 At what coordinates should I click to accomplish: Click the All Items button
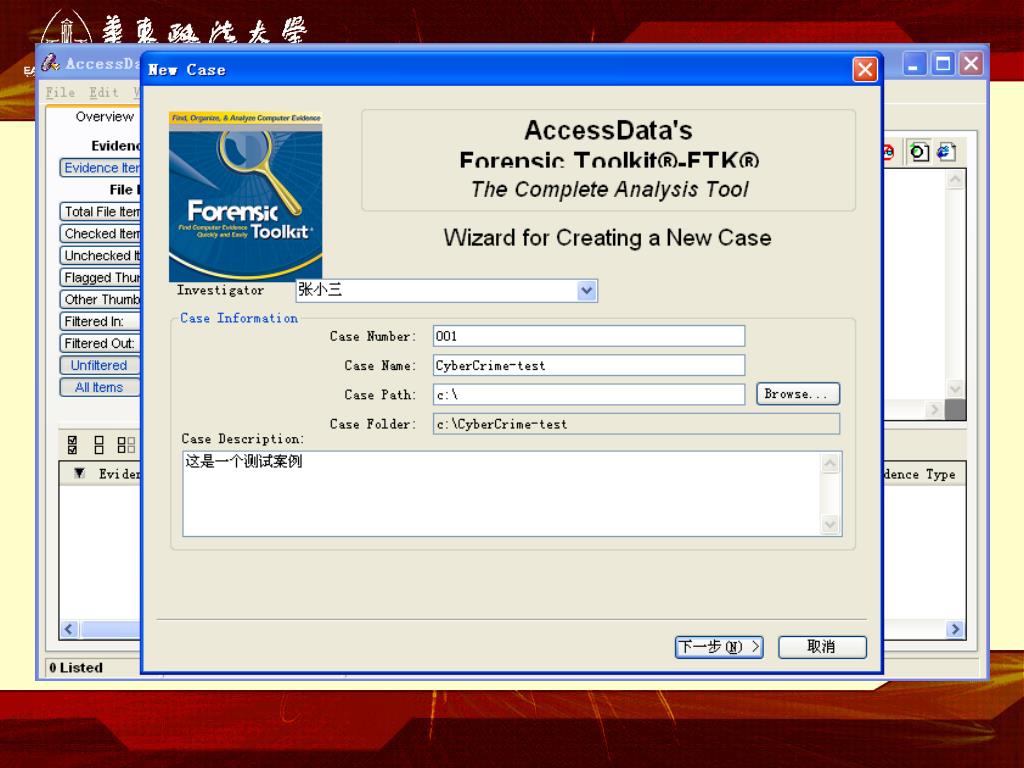[100, 387]
